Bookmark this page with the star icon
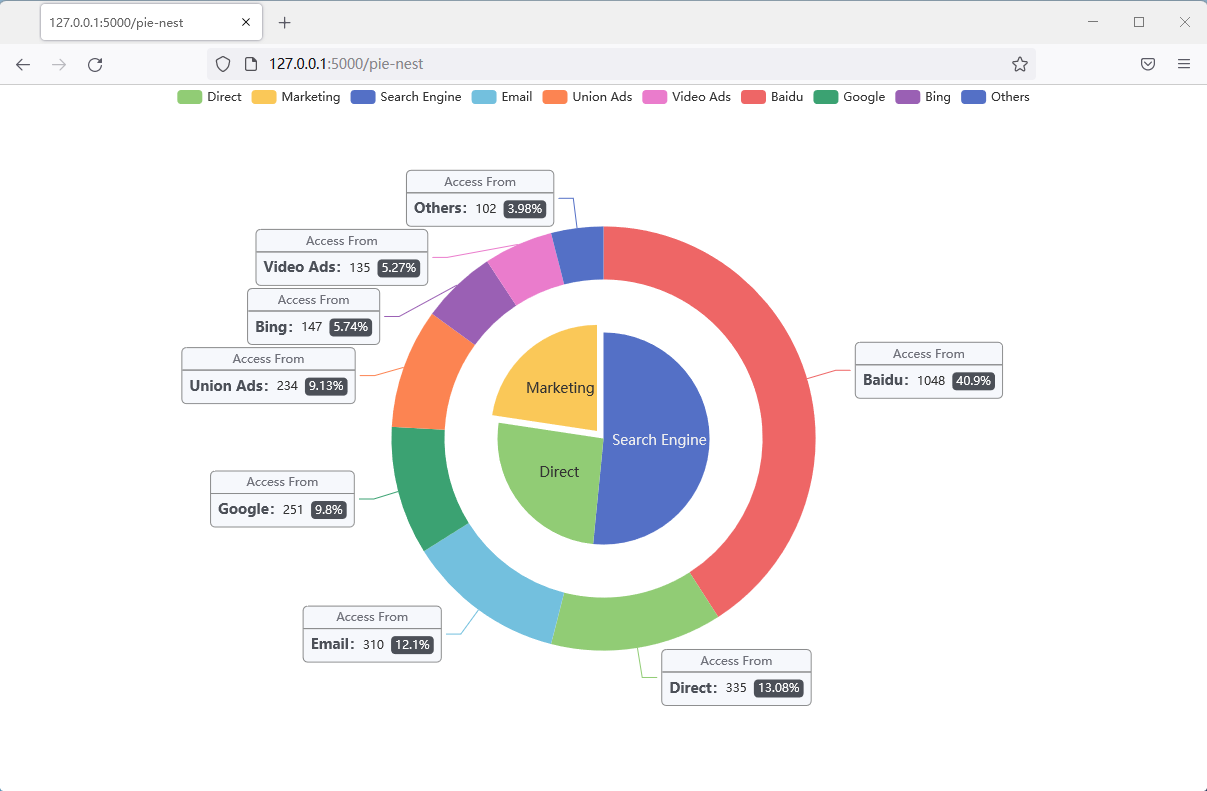1207x791 pixels. coord(1019,64)
